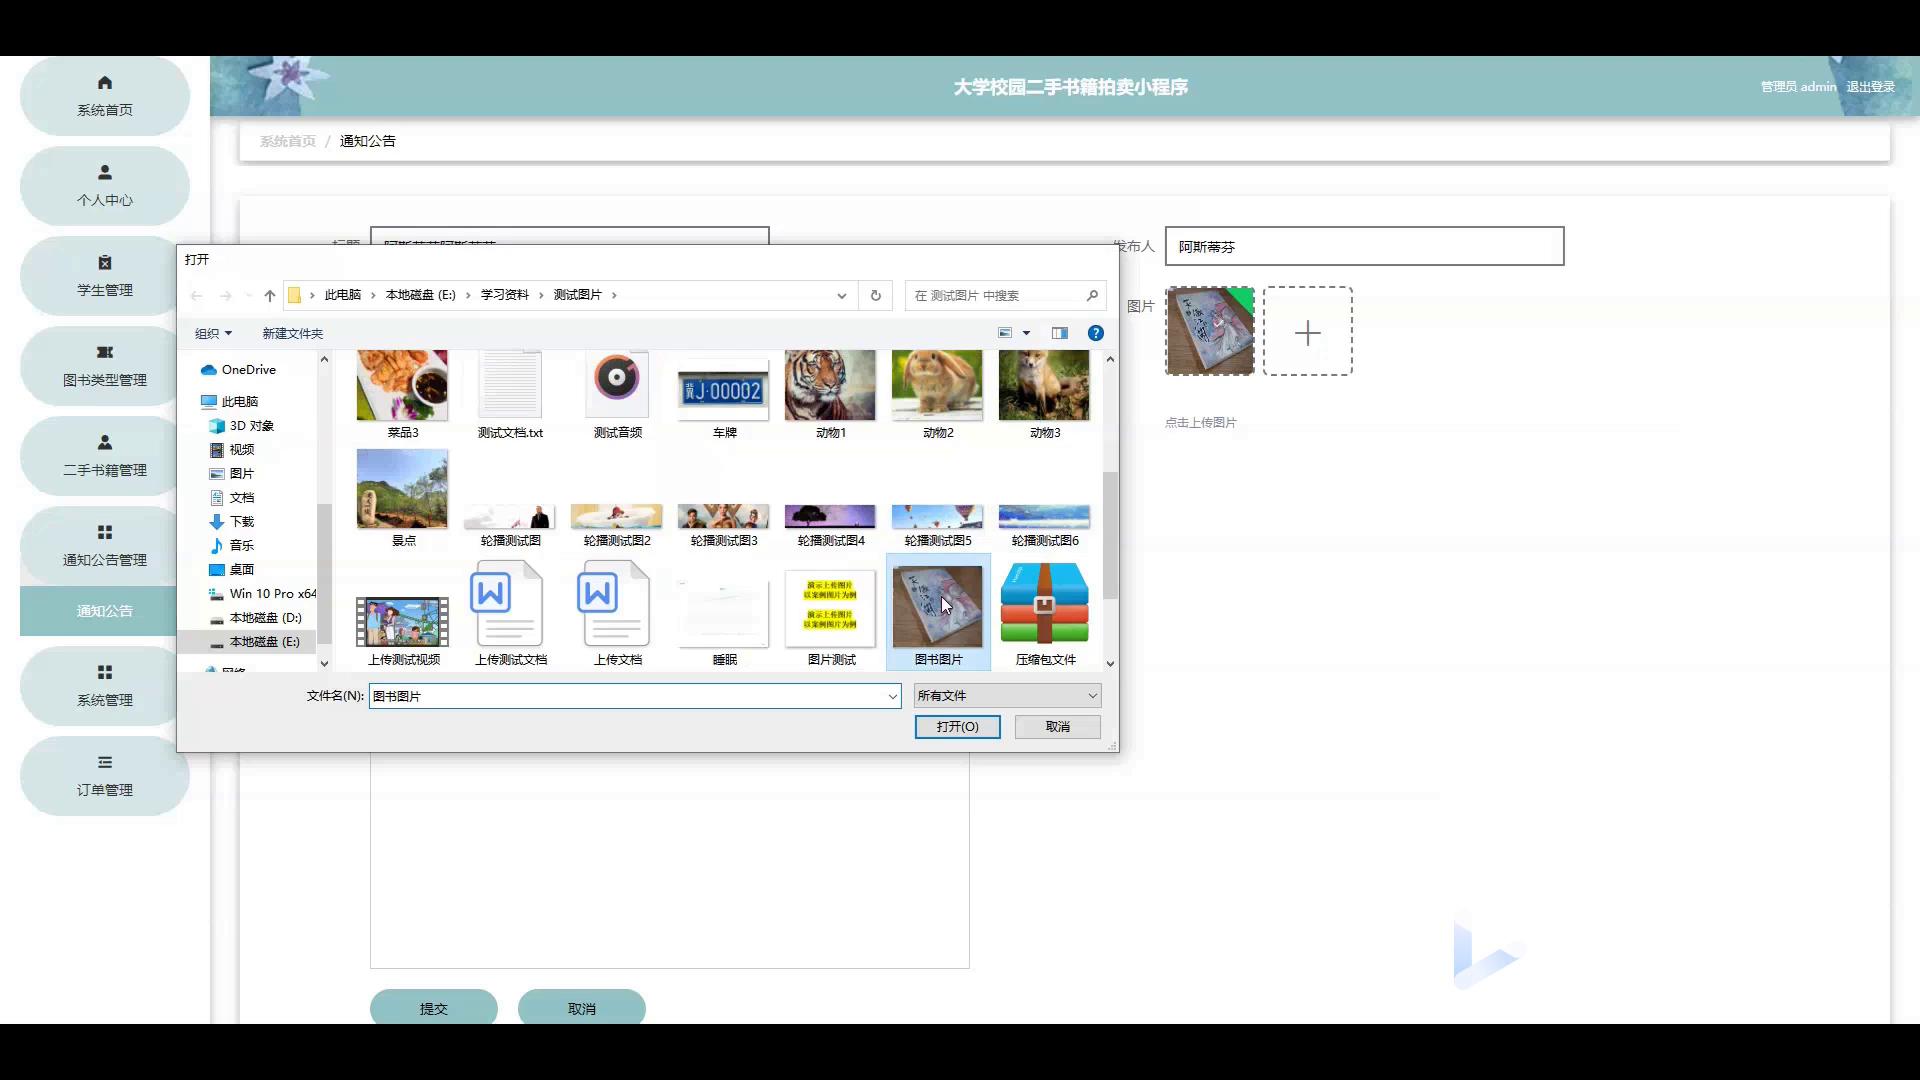Click 新建文件夹 in dialog toolbar
Screen dimensions: 1920x1080
pos(292,333)
